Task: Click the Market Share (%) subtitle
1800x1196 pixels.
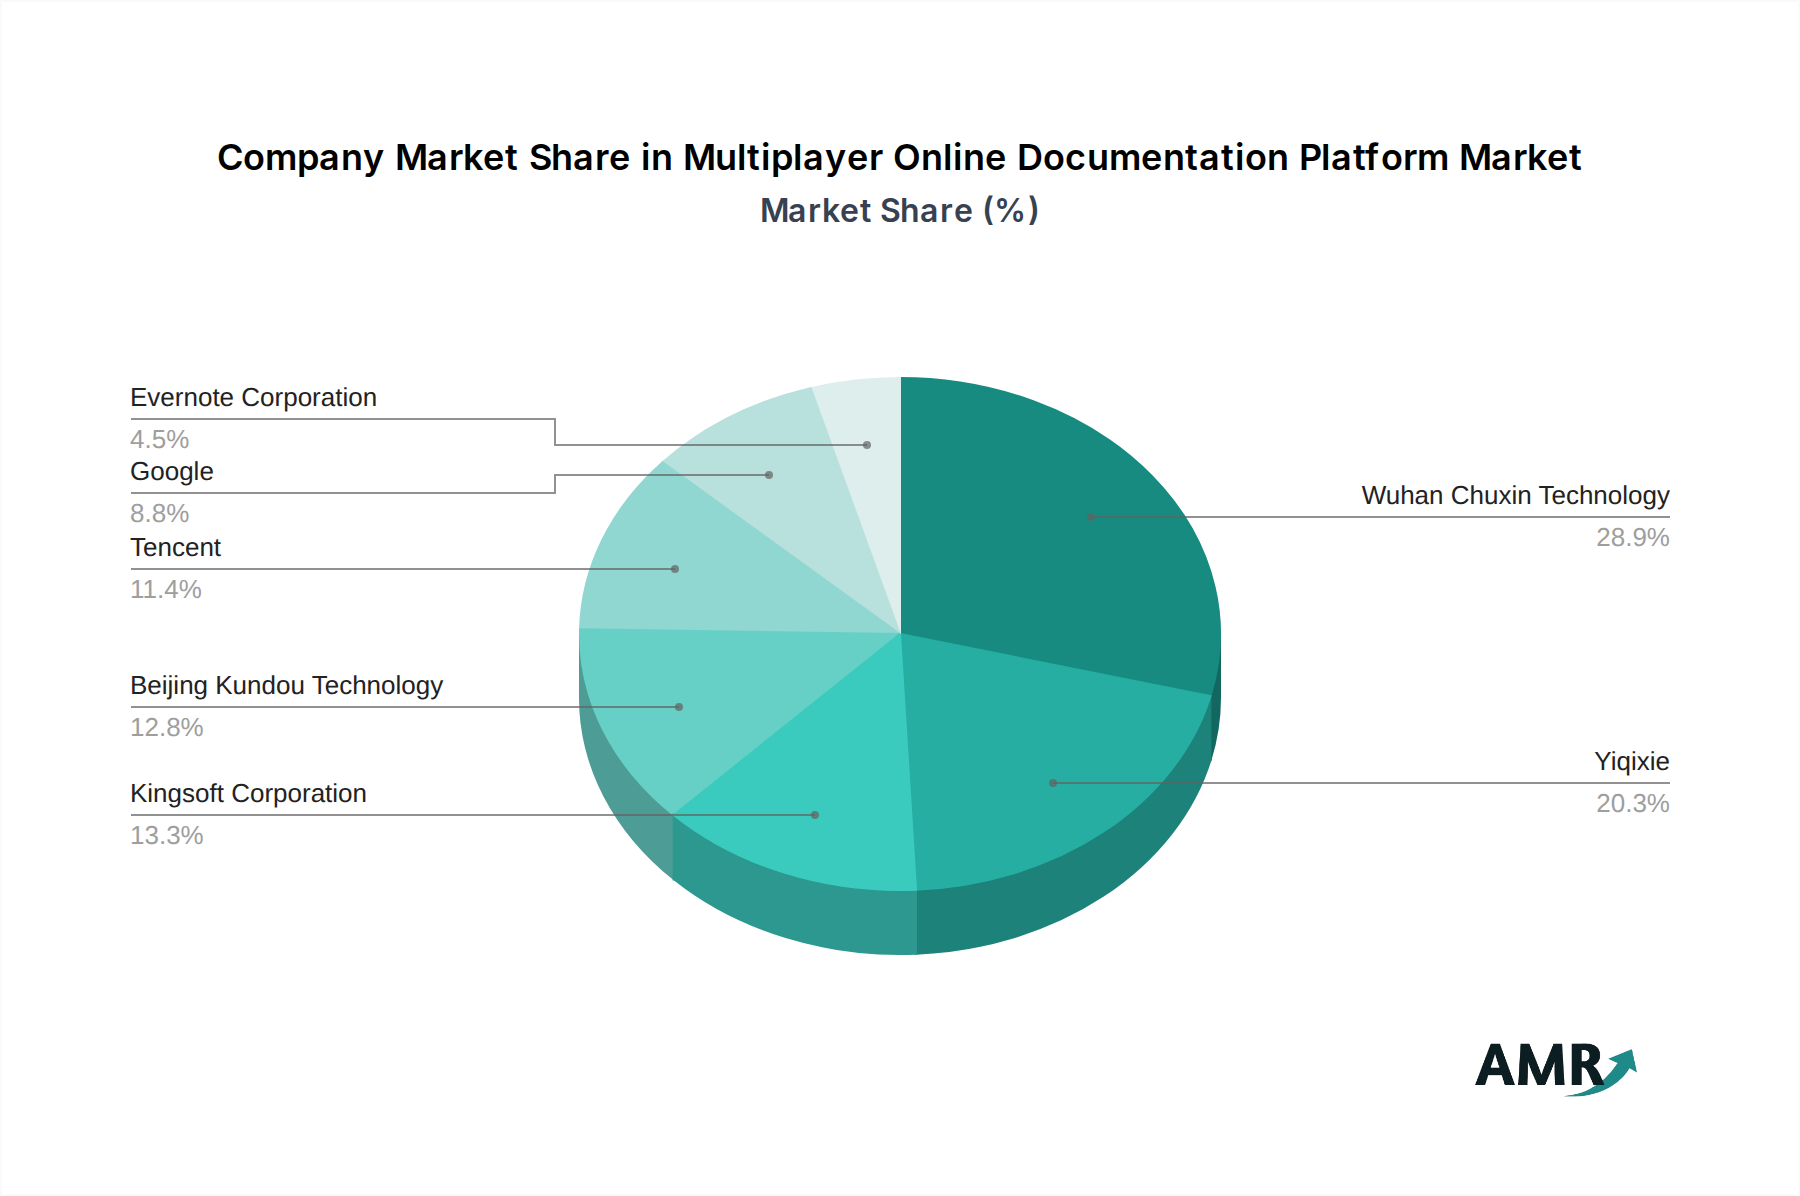Action: (899, 211)
